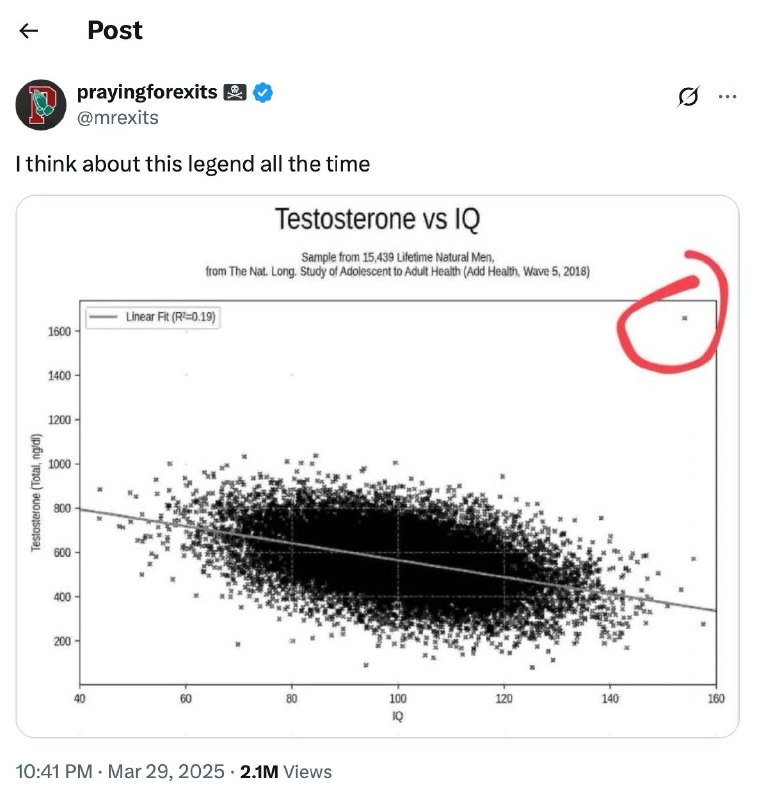Click the Post page heading
The height and width of the screenshot is (800, 759).
(115, 30)
